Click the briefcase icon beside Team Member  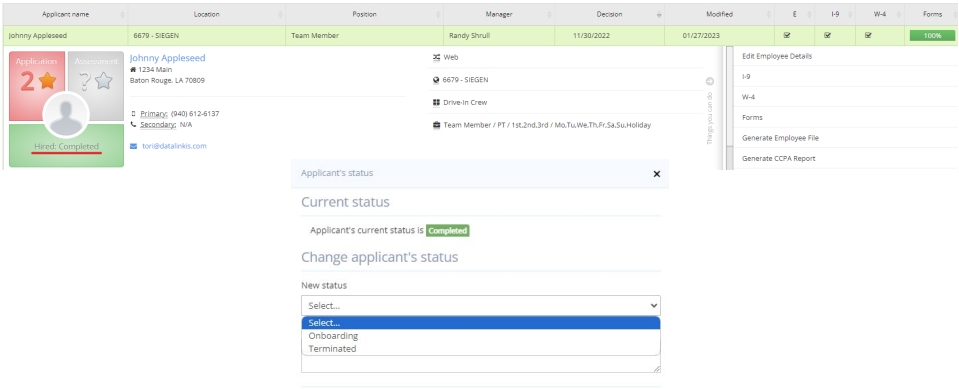(436, 125)
